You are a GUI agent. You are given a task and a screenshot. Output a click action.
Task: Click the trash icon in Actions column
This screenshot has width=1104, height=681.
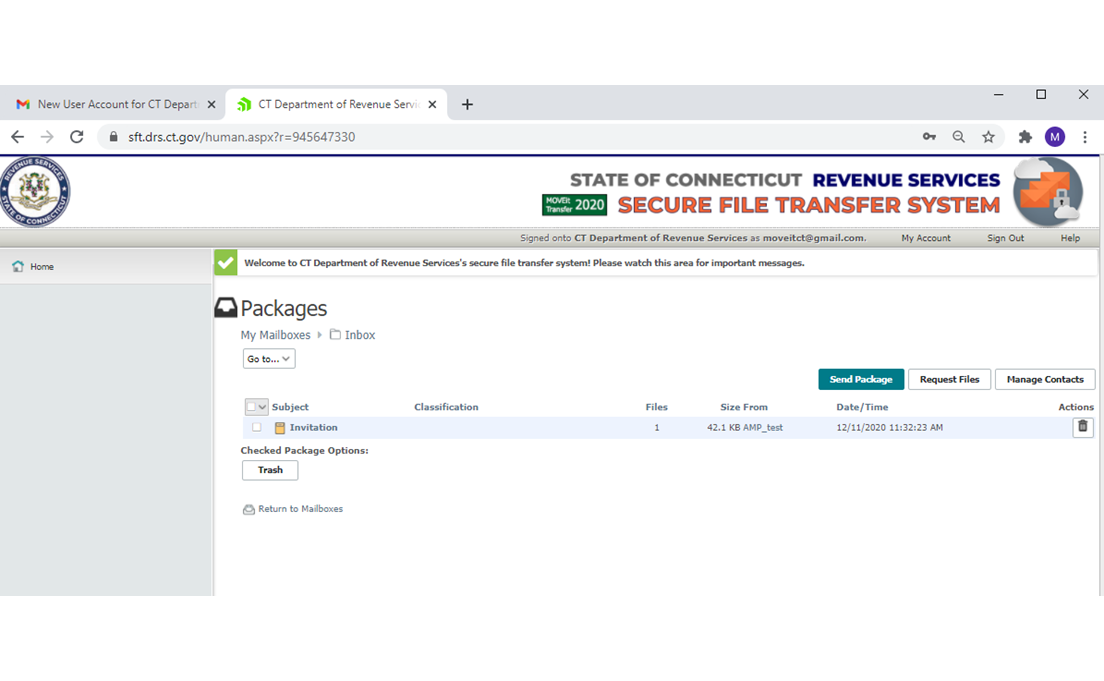point(1082,427)
